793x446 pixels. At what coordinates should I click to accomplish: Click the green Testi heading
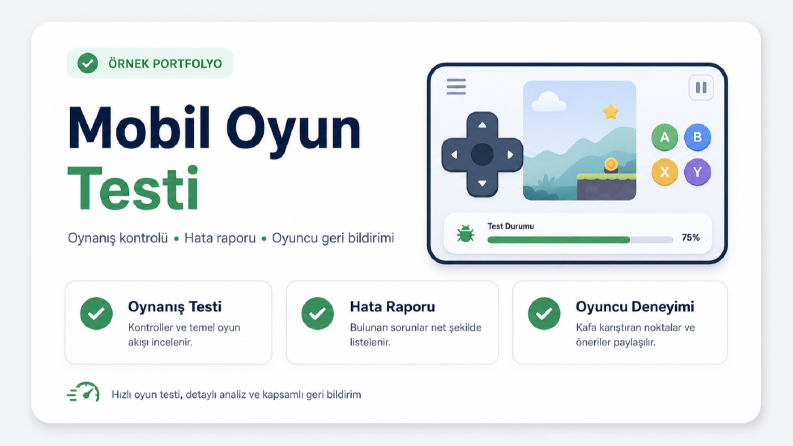[x=133, y=189]
